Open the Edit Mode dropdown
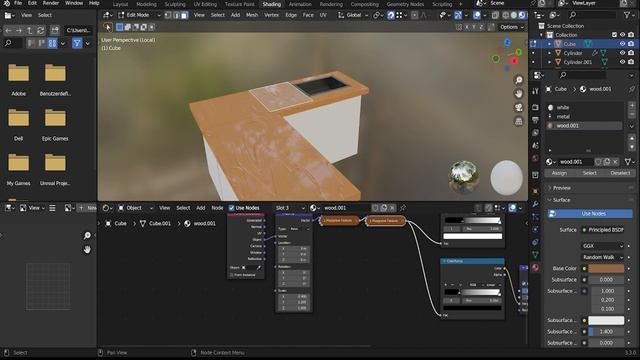Screen dimensions: 640x360 pyautogui.click(x=139, y=15)
